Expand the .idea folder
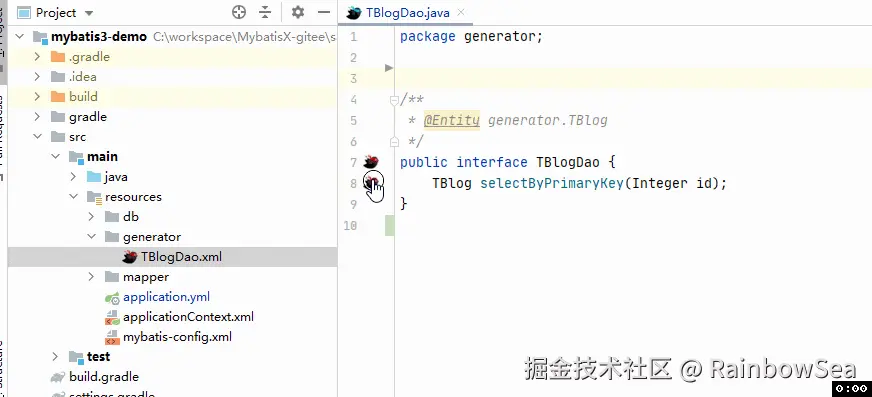This screenshot has height=397, width=872. [x=37, y=77]
